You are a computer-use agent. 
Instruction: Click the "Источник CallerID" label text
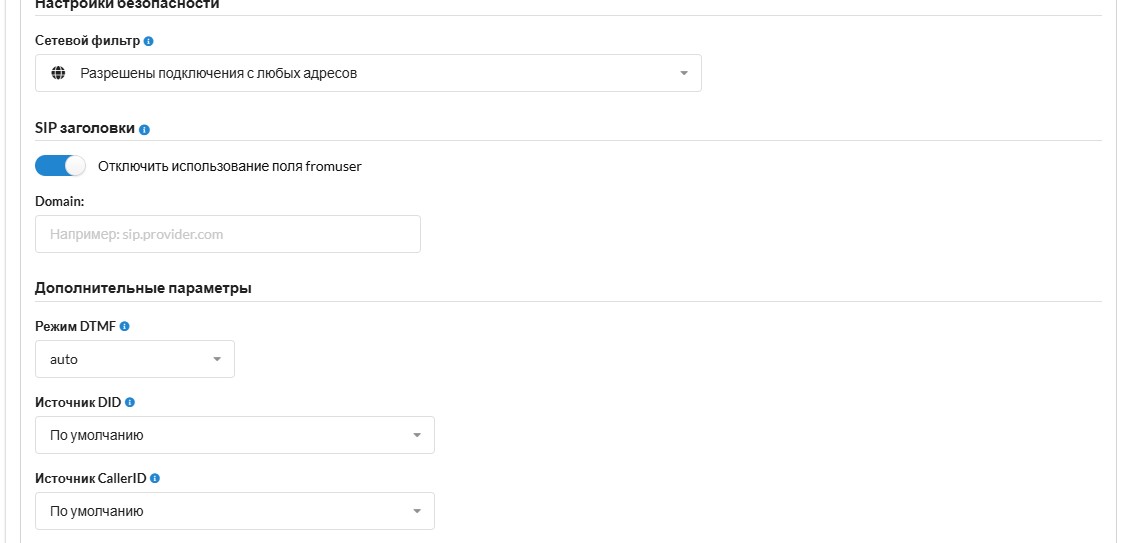[x=91, y=478]
